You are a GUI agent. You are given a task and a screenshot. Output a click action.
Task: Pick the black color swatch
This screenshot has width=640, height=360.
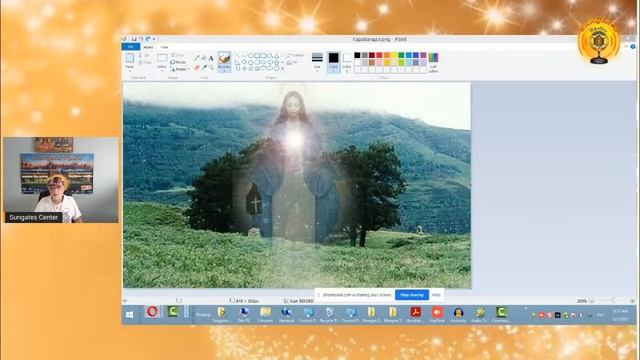358,55
